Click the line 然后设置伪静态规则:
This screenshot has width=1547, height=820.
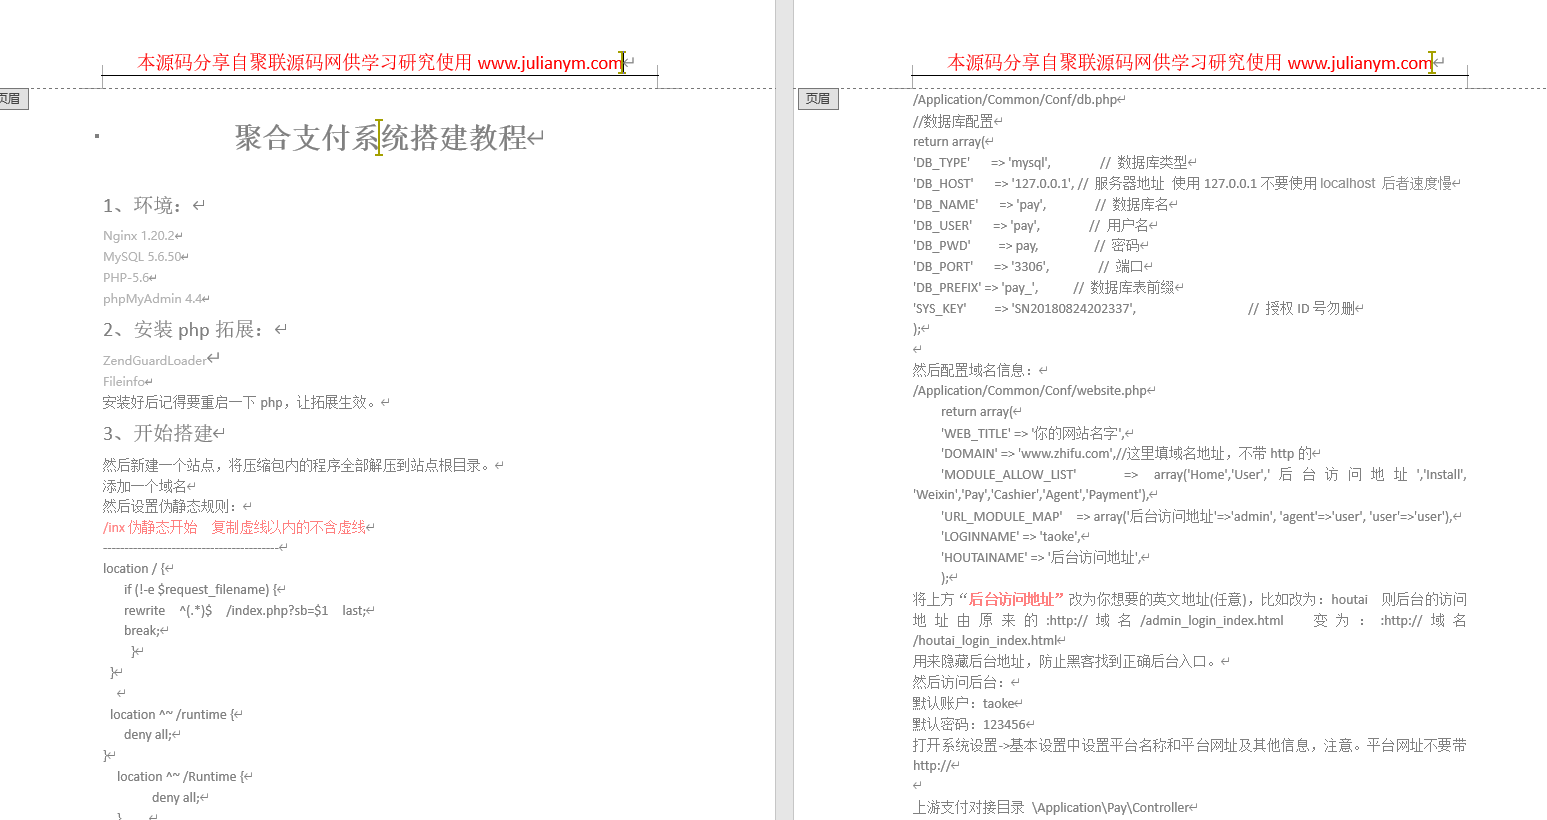pos(172,506)
